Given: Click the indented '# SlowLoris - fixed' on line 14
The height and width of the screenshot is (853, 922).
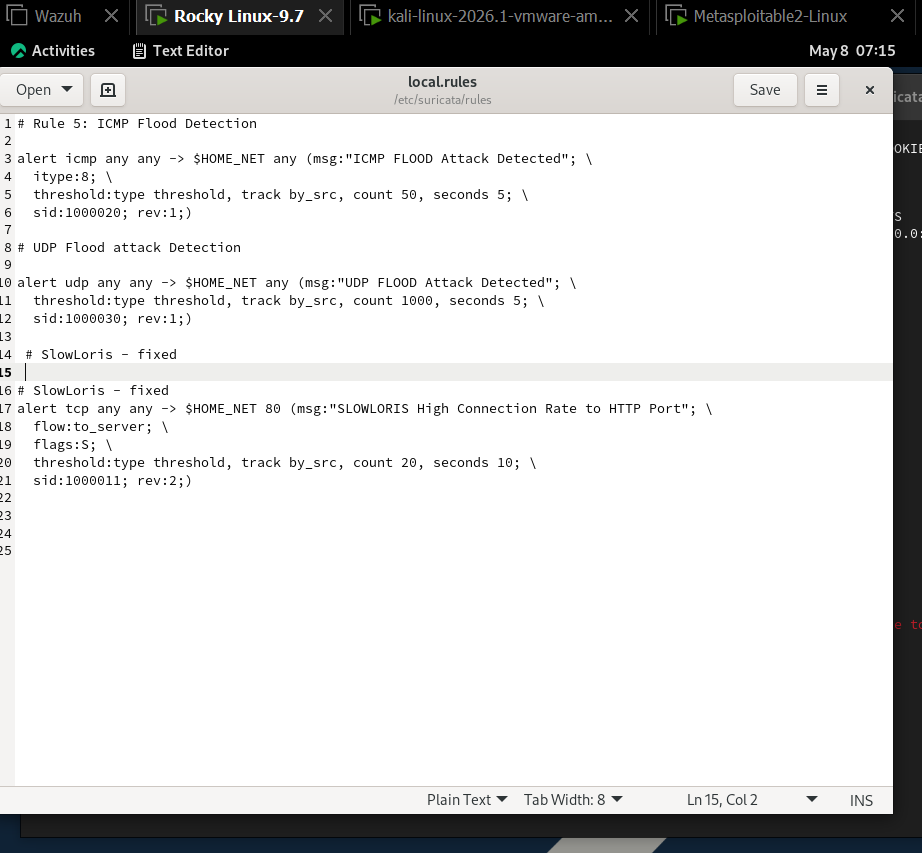Looking at the screenshot, I should coord(101,354).
